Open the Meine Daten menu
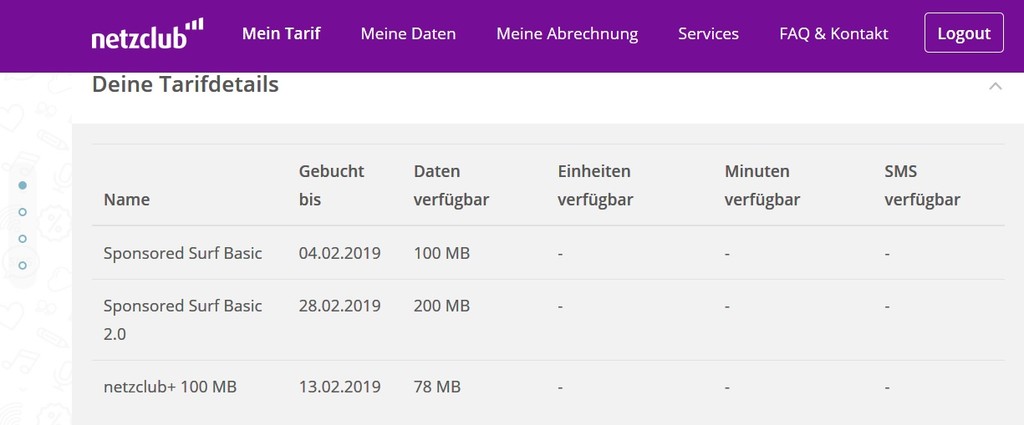 (x=408, y=33)
